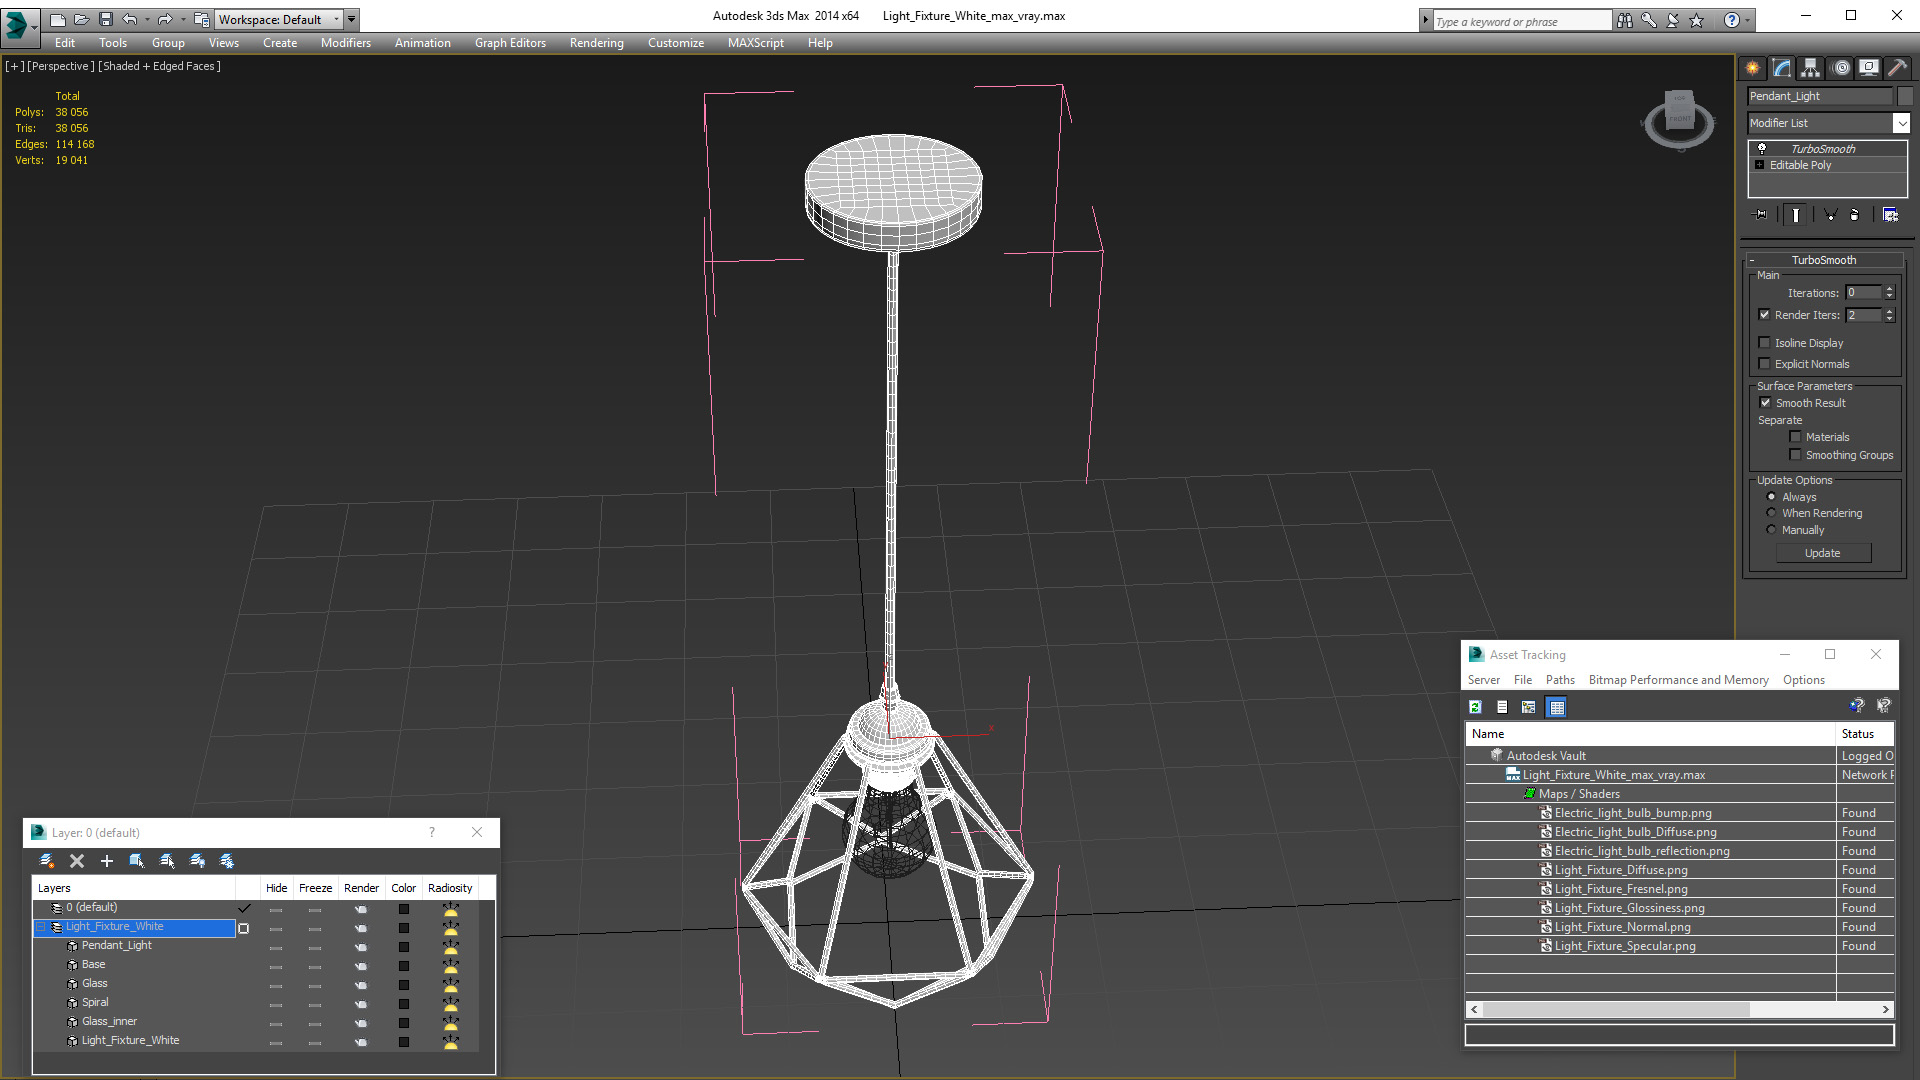
Task: Open the Modifiers menu
Action: (345, 43)
